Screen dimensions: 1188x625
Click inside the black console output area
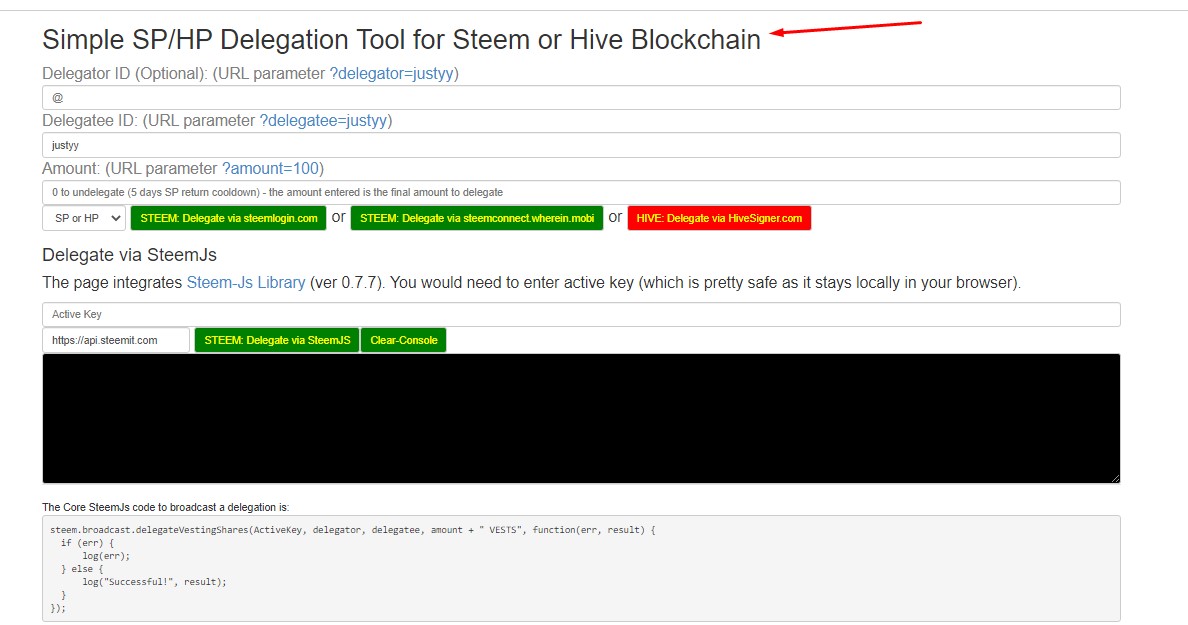[x=581, y=418]
